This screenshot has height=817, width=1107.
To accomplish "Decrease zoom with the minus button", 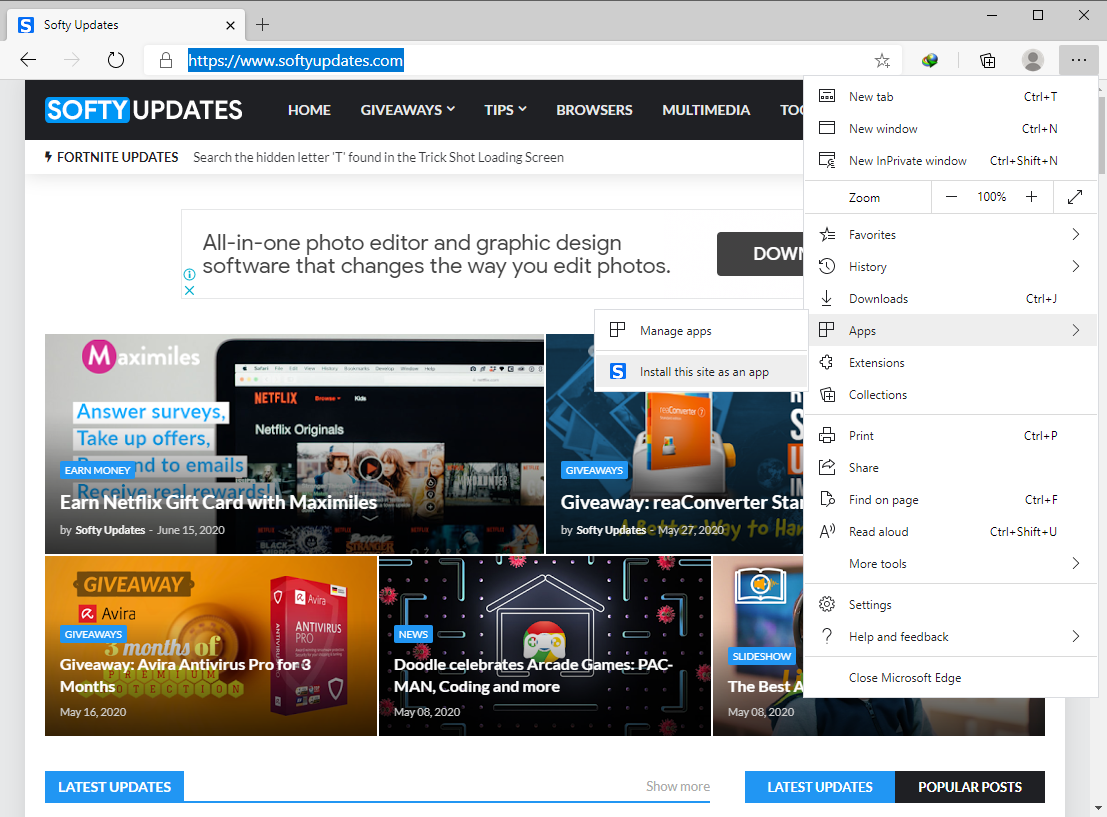I will pos(951,197).
